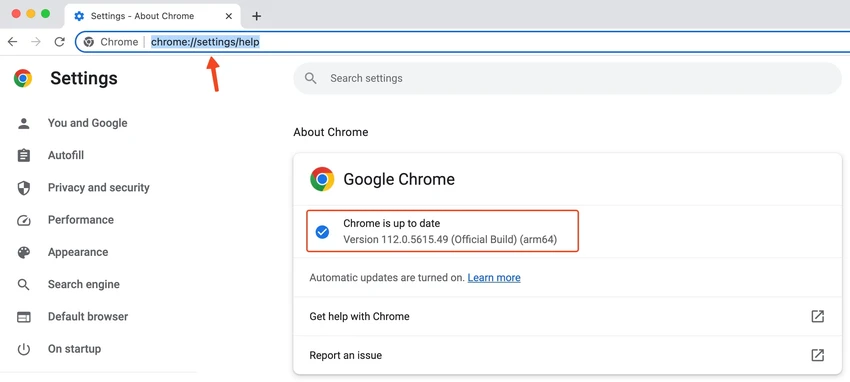Click the Learn more link

494,277
